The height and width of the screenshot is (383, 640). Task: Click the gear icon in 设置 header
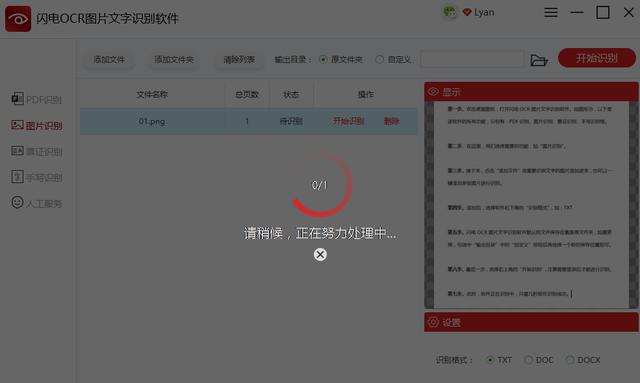click(x=433, y=322)
